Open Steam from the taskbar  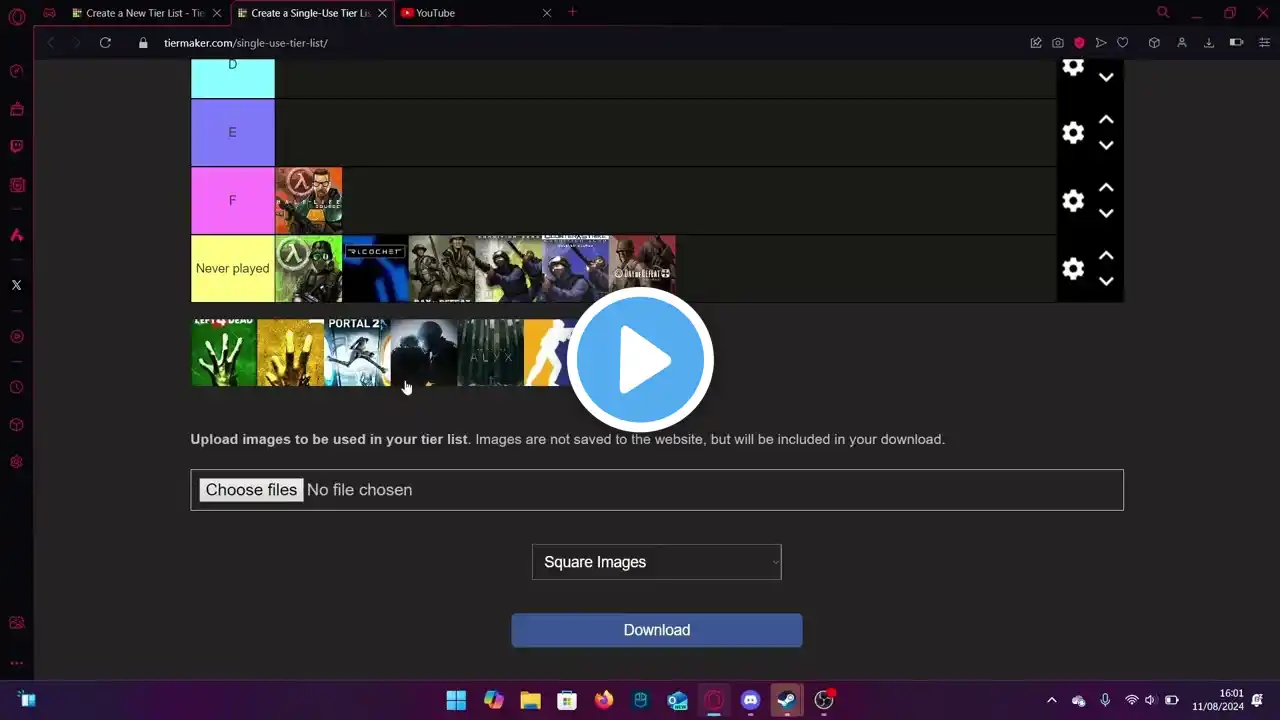pyautogui.click(x=787, y=700)
